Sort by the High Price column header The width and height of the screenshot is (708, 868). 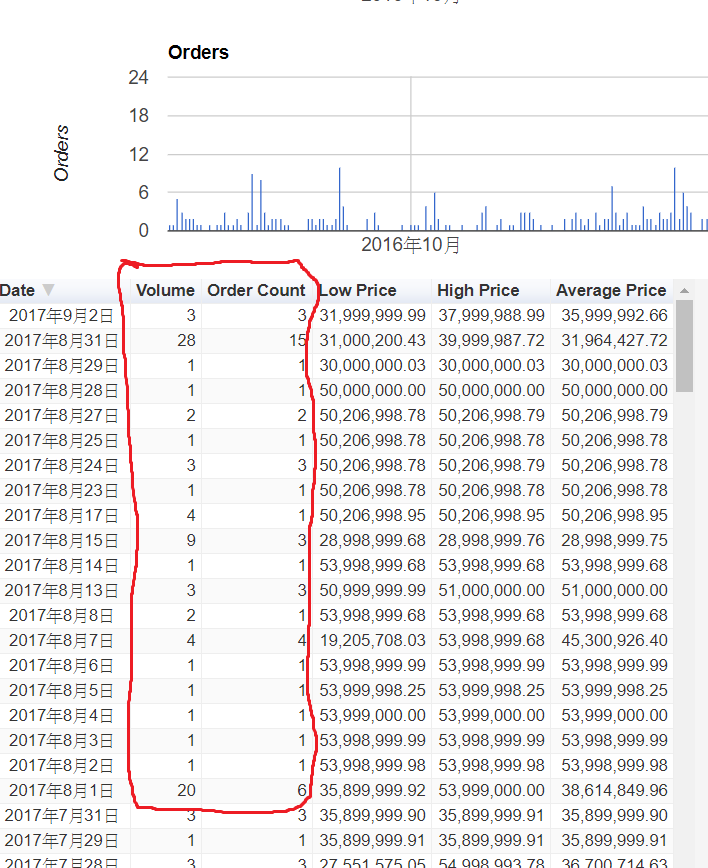pos(478,290)
